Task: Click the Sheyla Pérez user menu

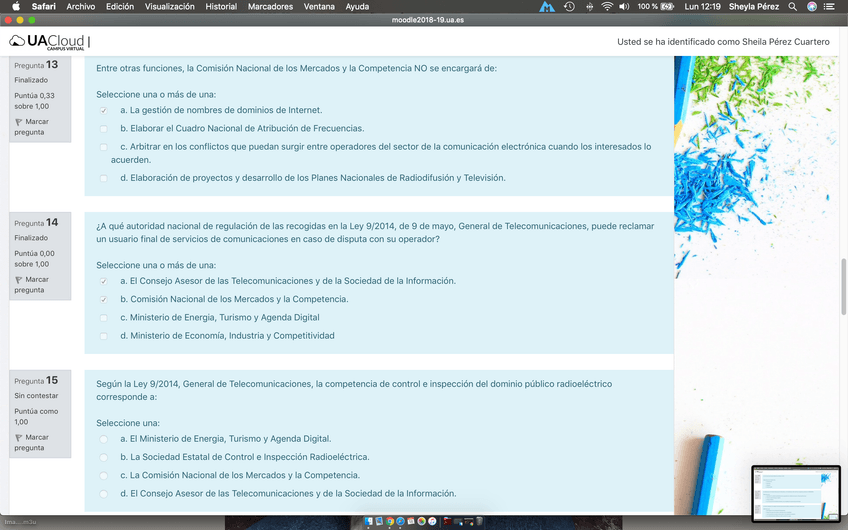Action: 755,6
